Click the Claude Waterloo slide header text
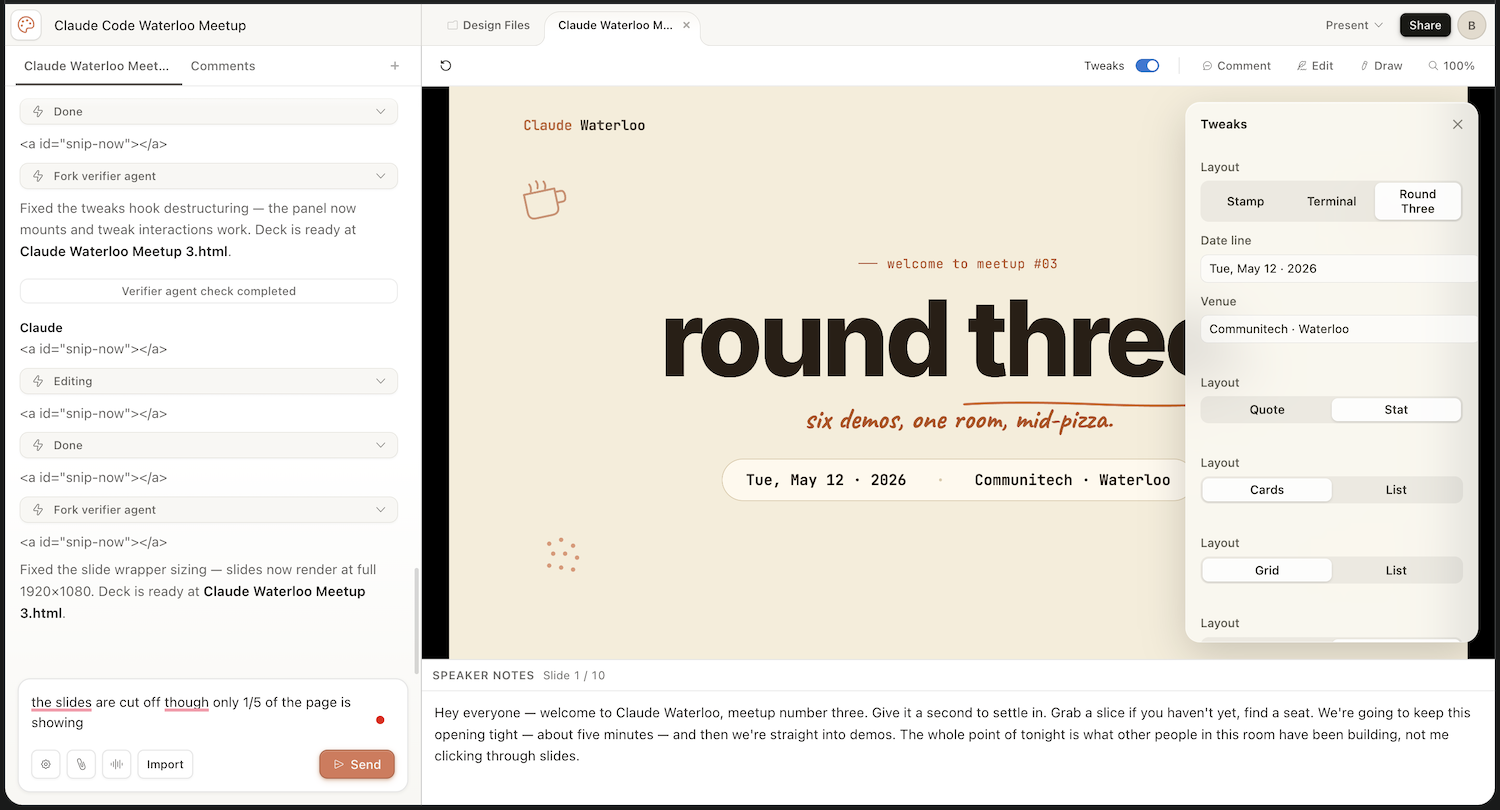The height and width of the screenshot is (810, 1500). click(x=584, y=125)
